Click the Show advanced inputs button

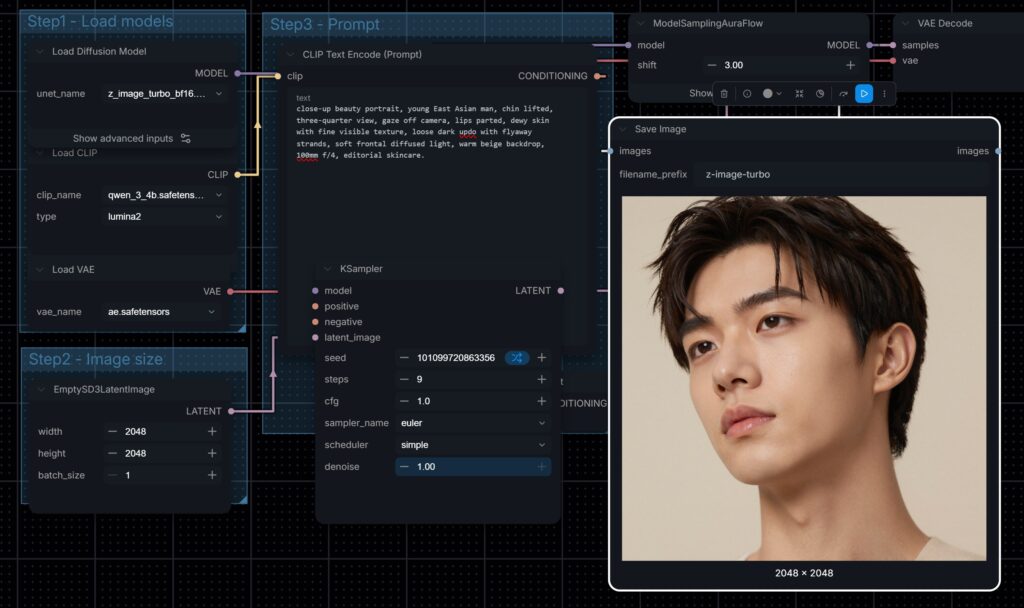(131, 138)
